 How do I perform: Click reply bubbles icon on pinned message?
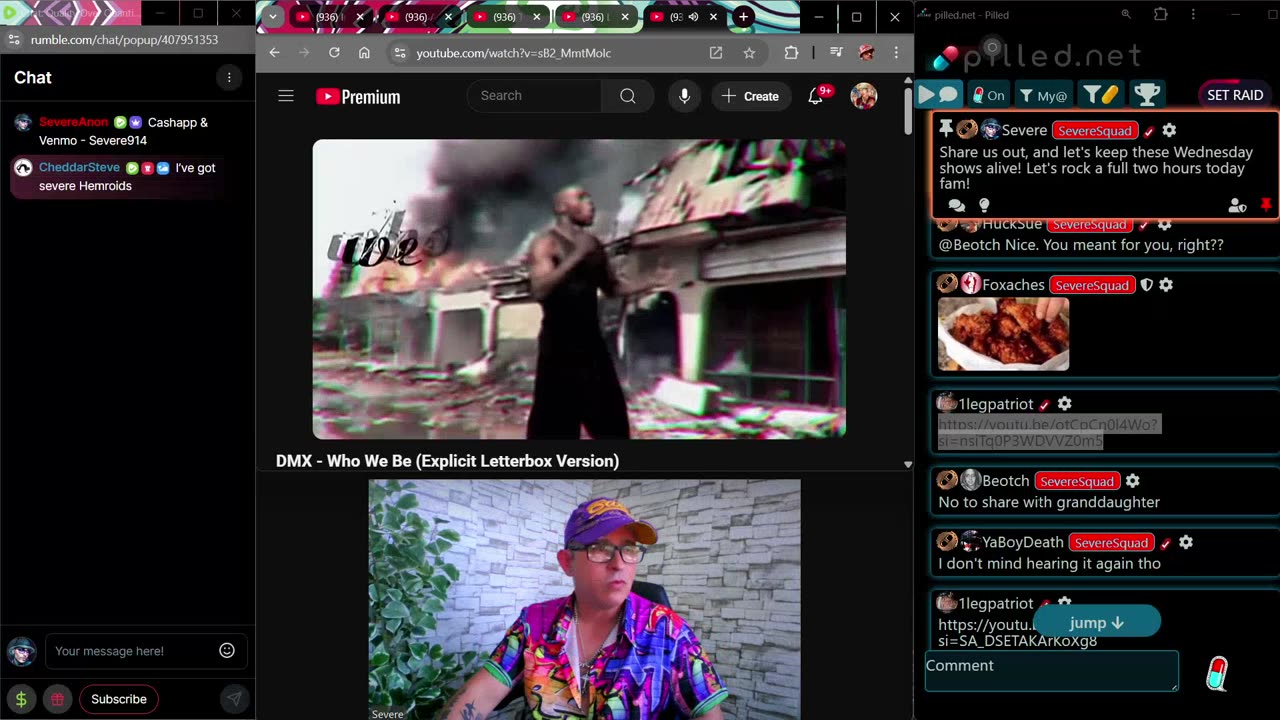956,205
